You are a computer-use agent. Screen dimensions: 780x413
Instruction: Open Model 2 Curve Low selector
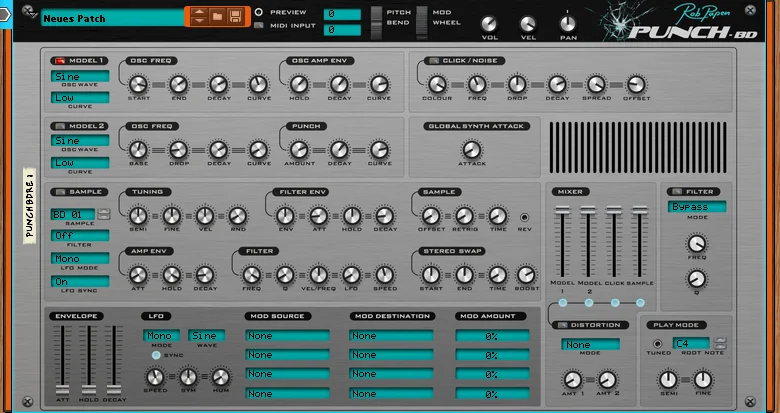pyautogui.click(x=80, y=163)
